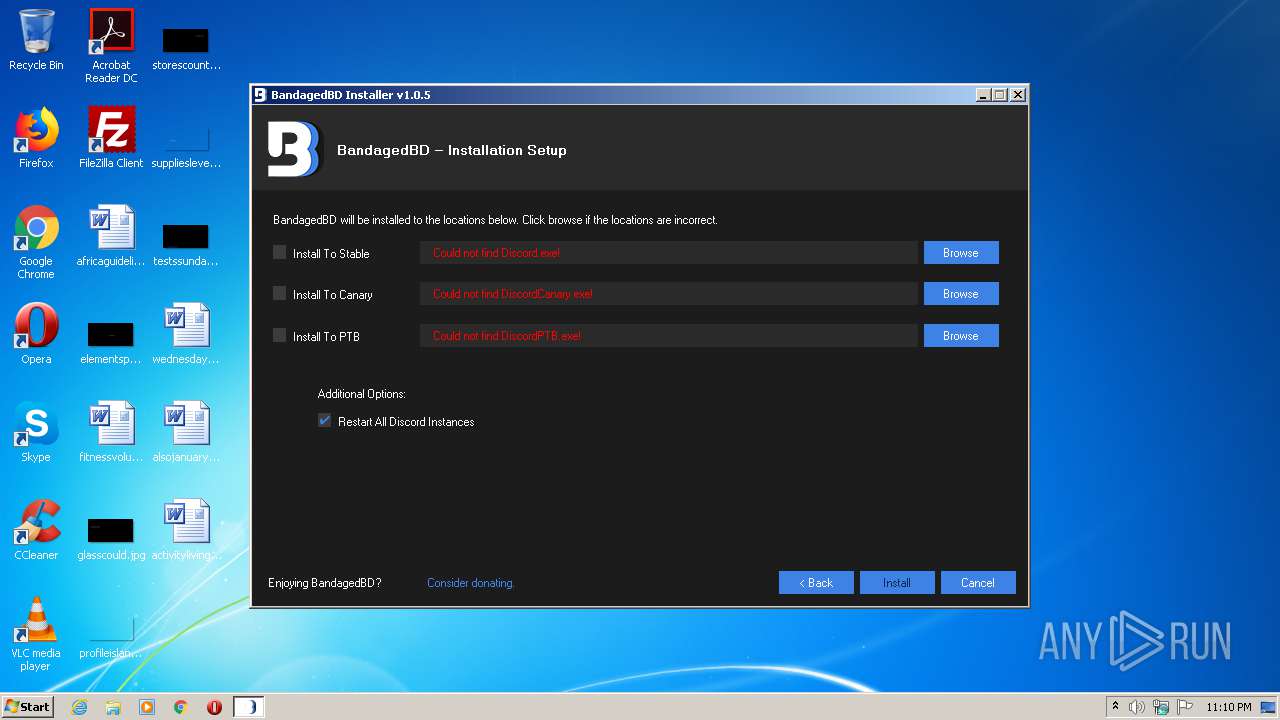Go back to previous installer step
The height and width of the screenshot is (720, 1280).
pyautogui.click(x=816, y=583)
